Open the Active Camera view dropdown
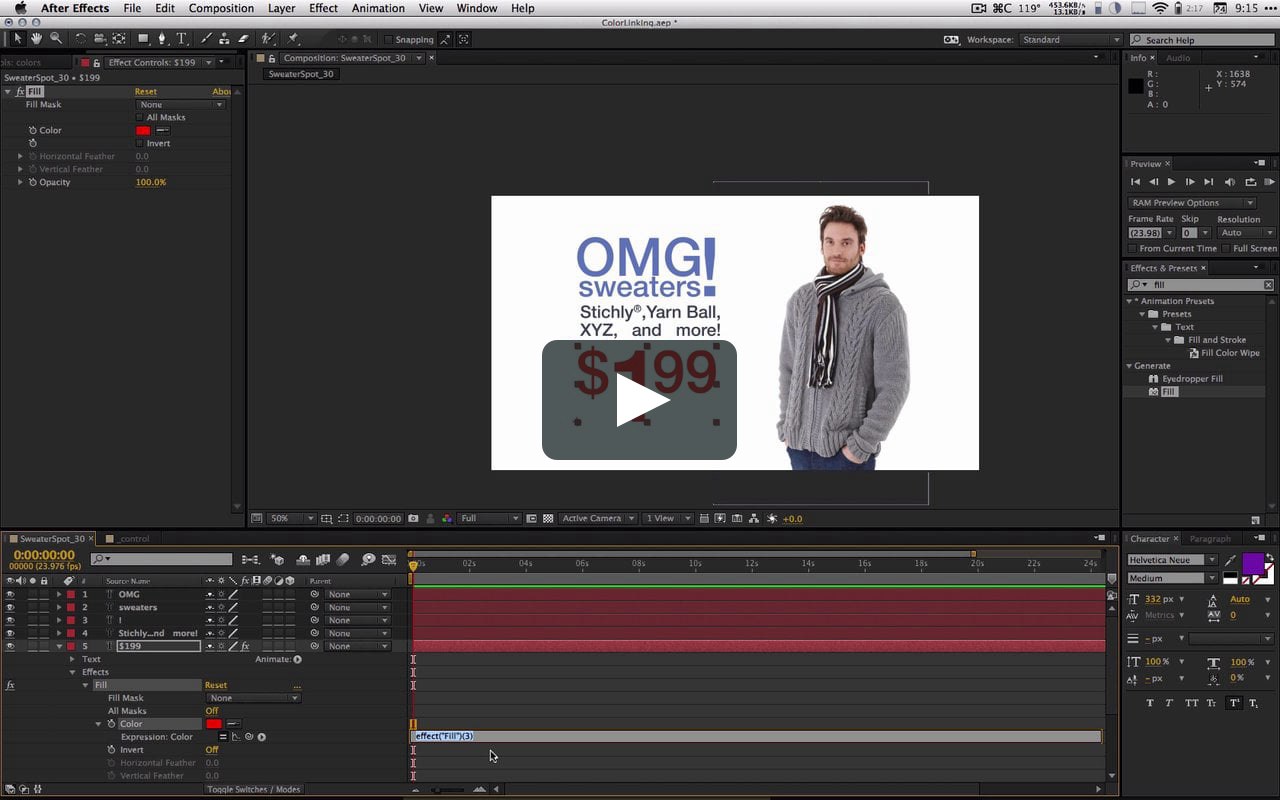 [x=598, y=519]
